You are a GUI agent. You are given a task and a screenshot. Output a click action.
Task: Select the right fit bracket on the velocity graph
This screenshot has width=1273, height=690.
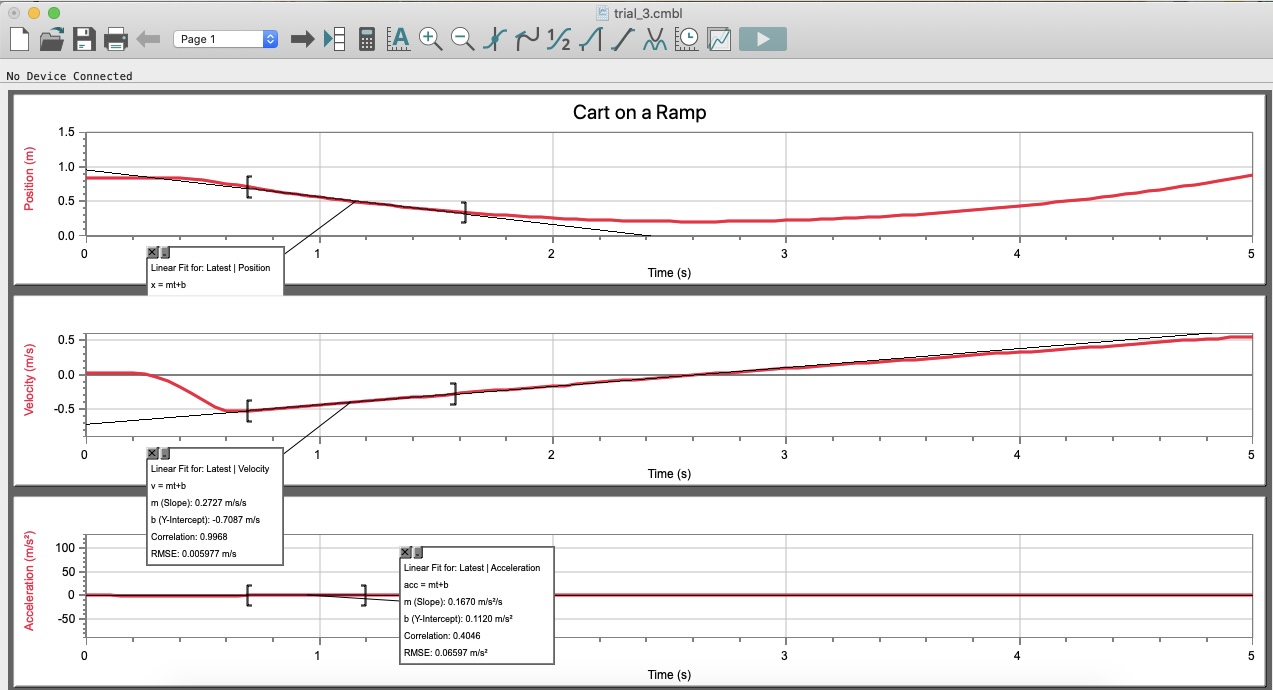[454, 394]
